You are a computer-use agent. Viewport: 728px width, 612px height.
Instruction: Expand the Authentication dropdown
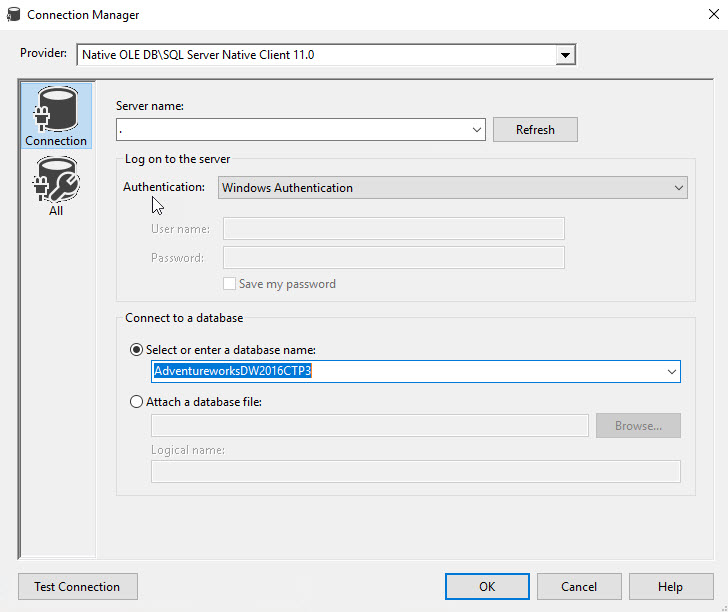pyautogui.click(x=678, y=188)
